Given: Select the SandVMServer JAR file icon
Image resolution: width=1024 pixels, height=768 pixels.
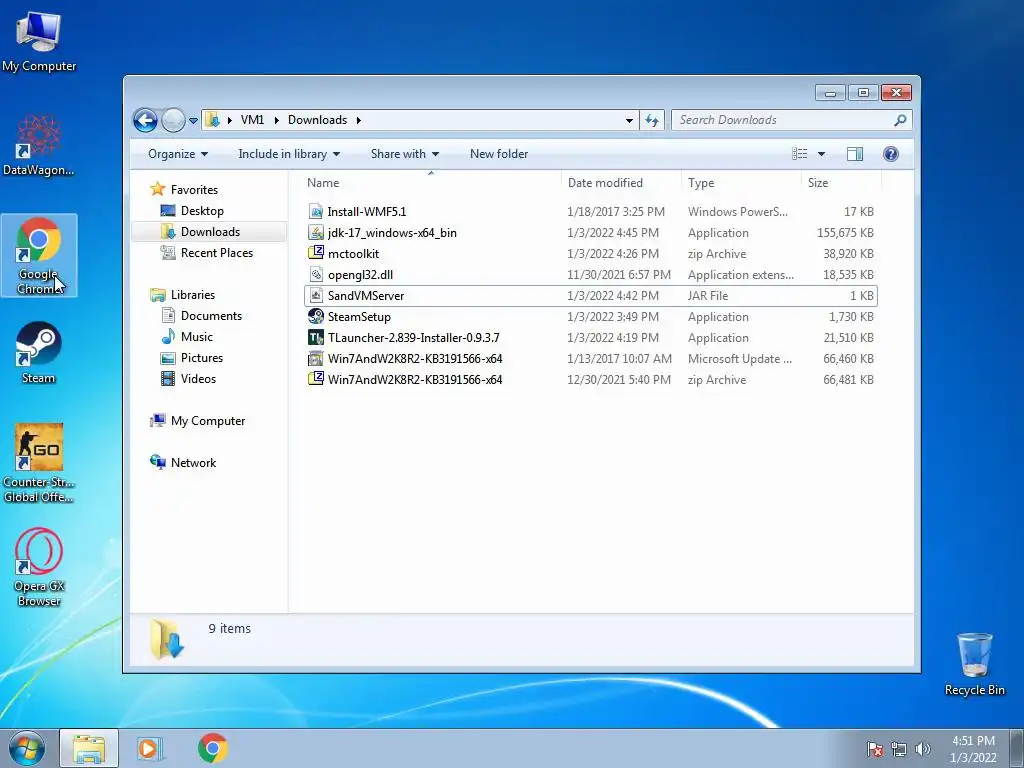Looking at the screenshot, I should tap(316, 295).
